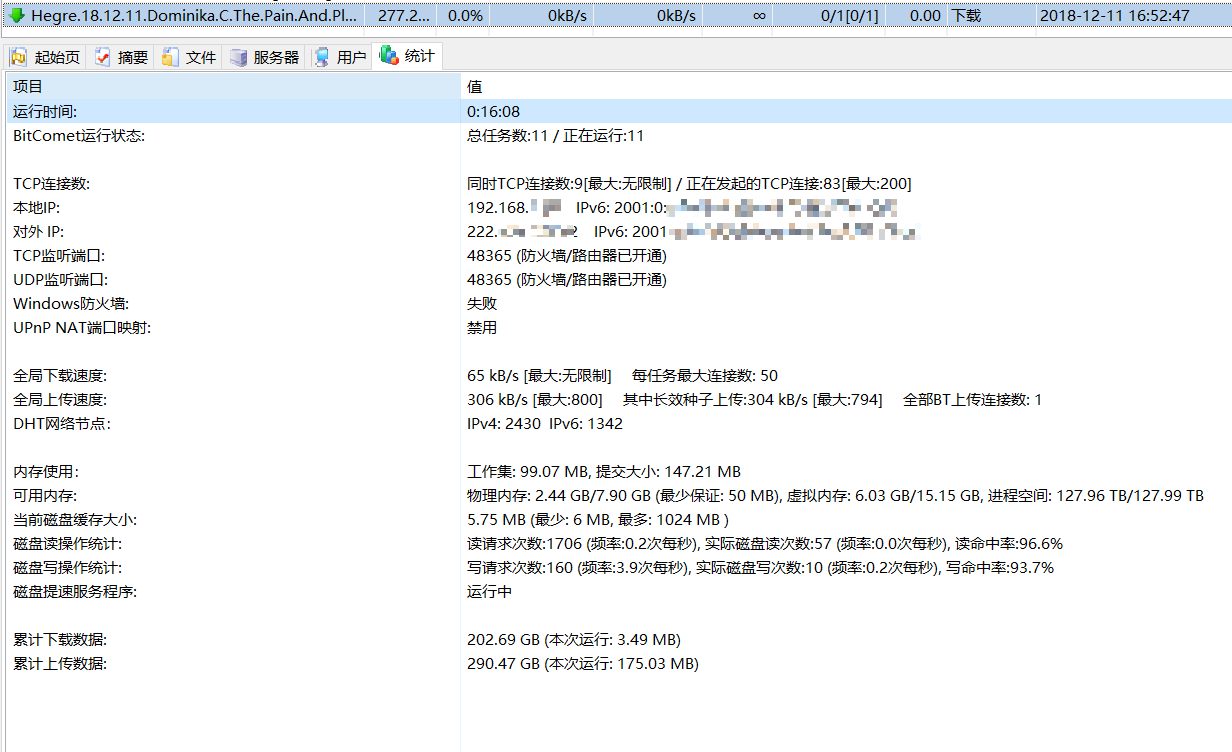The width and height of the screenshot is (1232, 752).
Task: Click the 项目 column header
Action: [28, 87]
